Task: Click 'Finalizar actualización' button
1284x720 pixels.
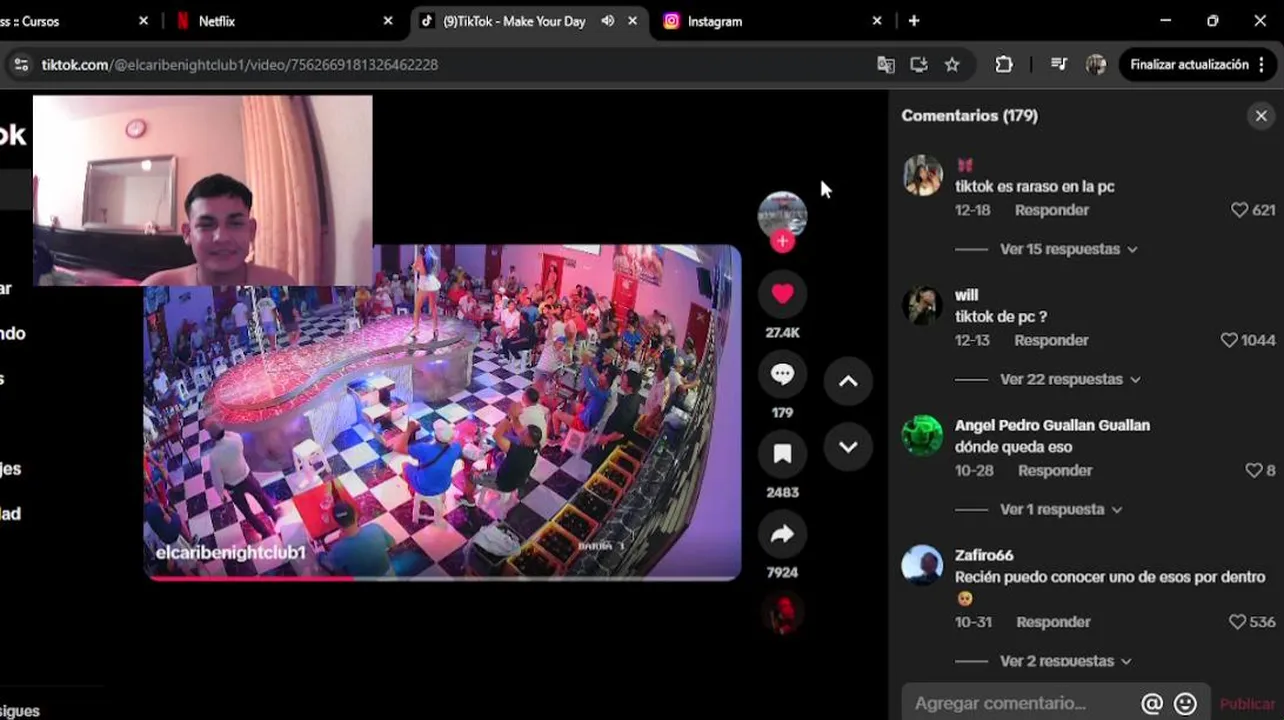Action: 1189,65
